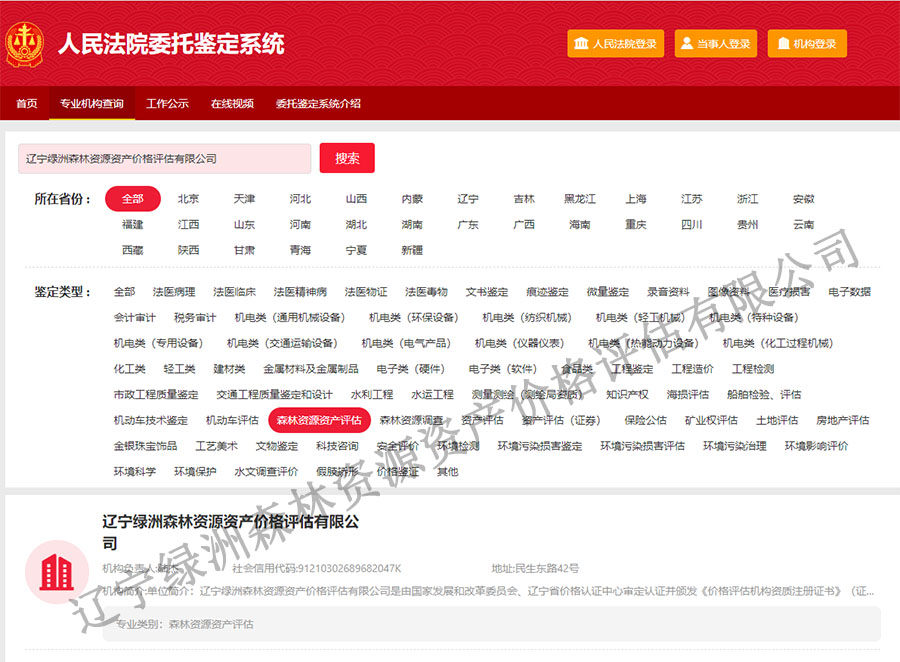The height and width of the screenshot is (662, 900).
Task: Select 其他 appraisal type
Action: point(447,472)
